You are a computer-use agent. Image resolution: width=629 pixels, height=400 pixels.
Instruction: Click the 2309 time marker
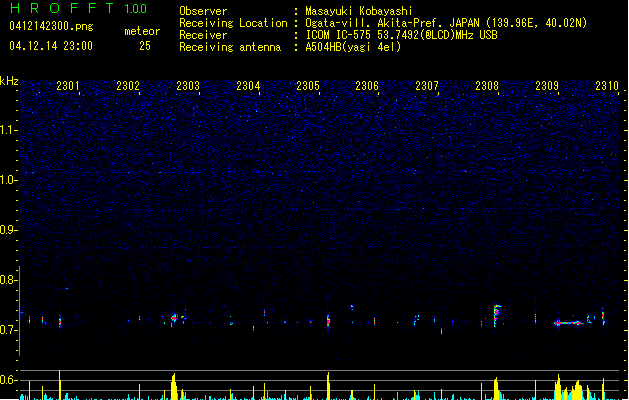click(547, 86)
